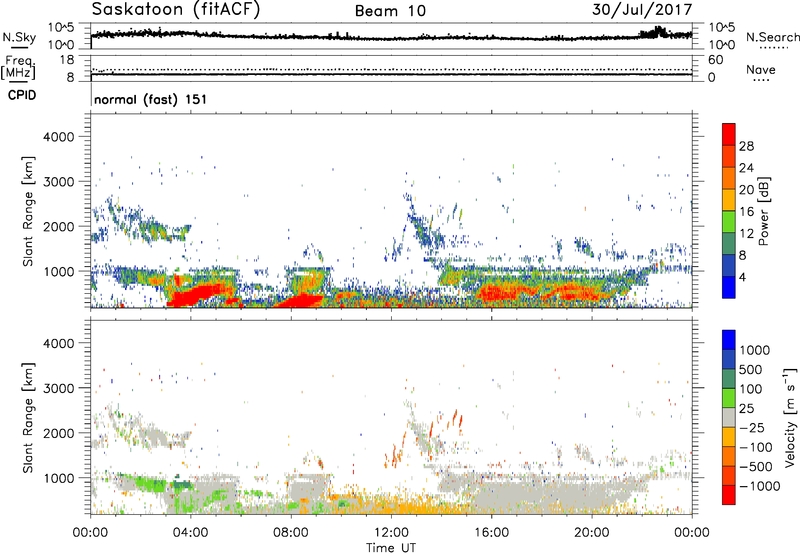Screen dimensions: 800x554
Task: Click the CPID label
Action: [x=22, y=95]
